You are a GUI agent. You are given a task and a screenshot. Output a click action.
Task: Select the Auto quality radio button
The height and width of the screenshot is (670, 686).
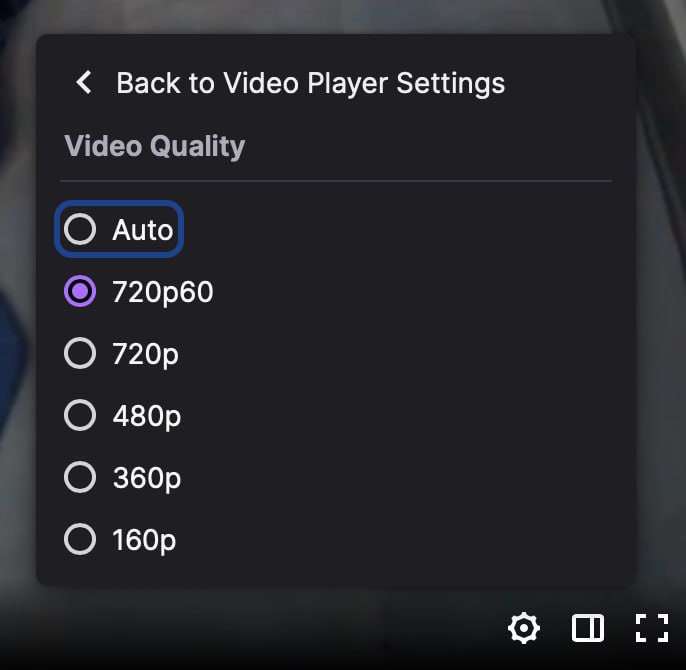(80, 229)
